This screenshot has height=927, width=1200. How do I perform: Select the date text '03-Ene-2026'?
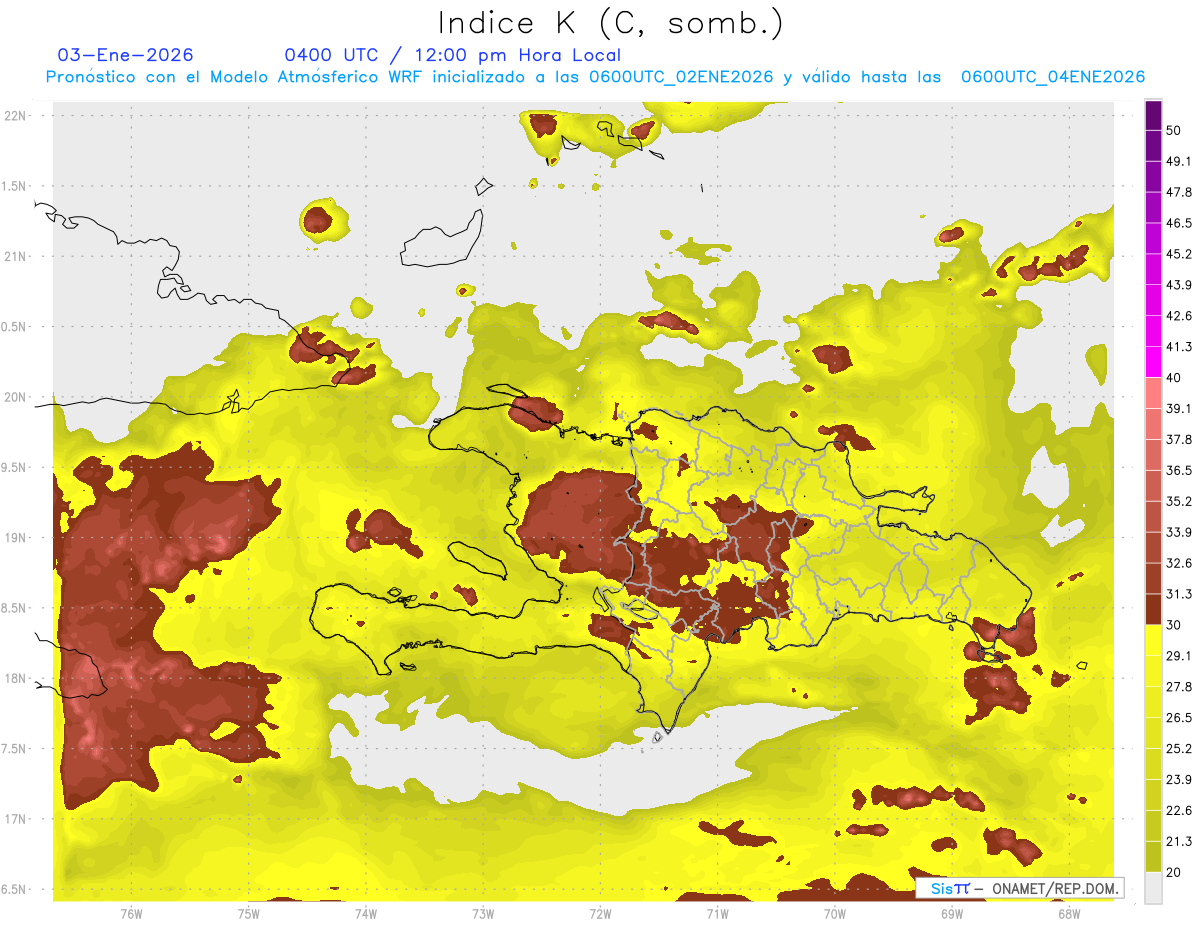(126, 55)
